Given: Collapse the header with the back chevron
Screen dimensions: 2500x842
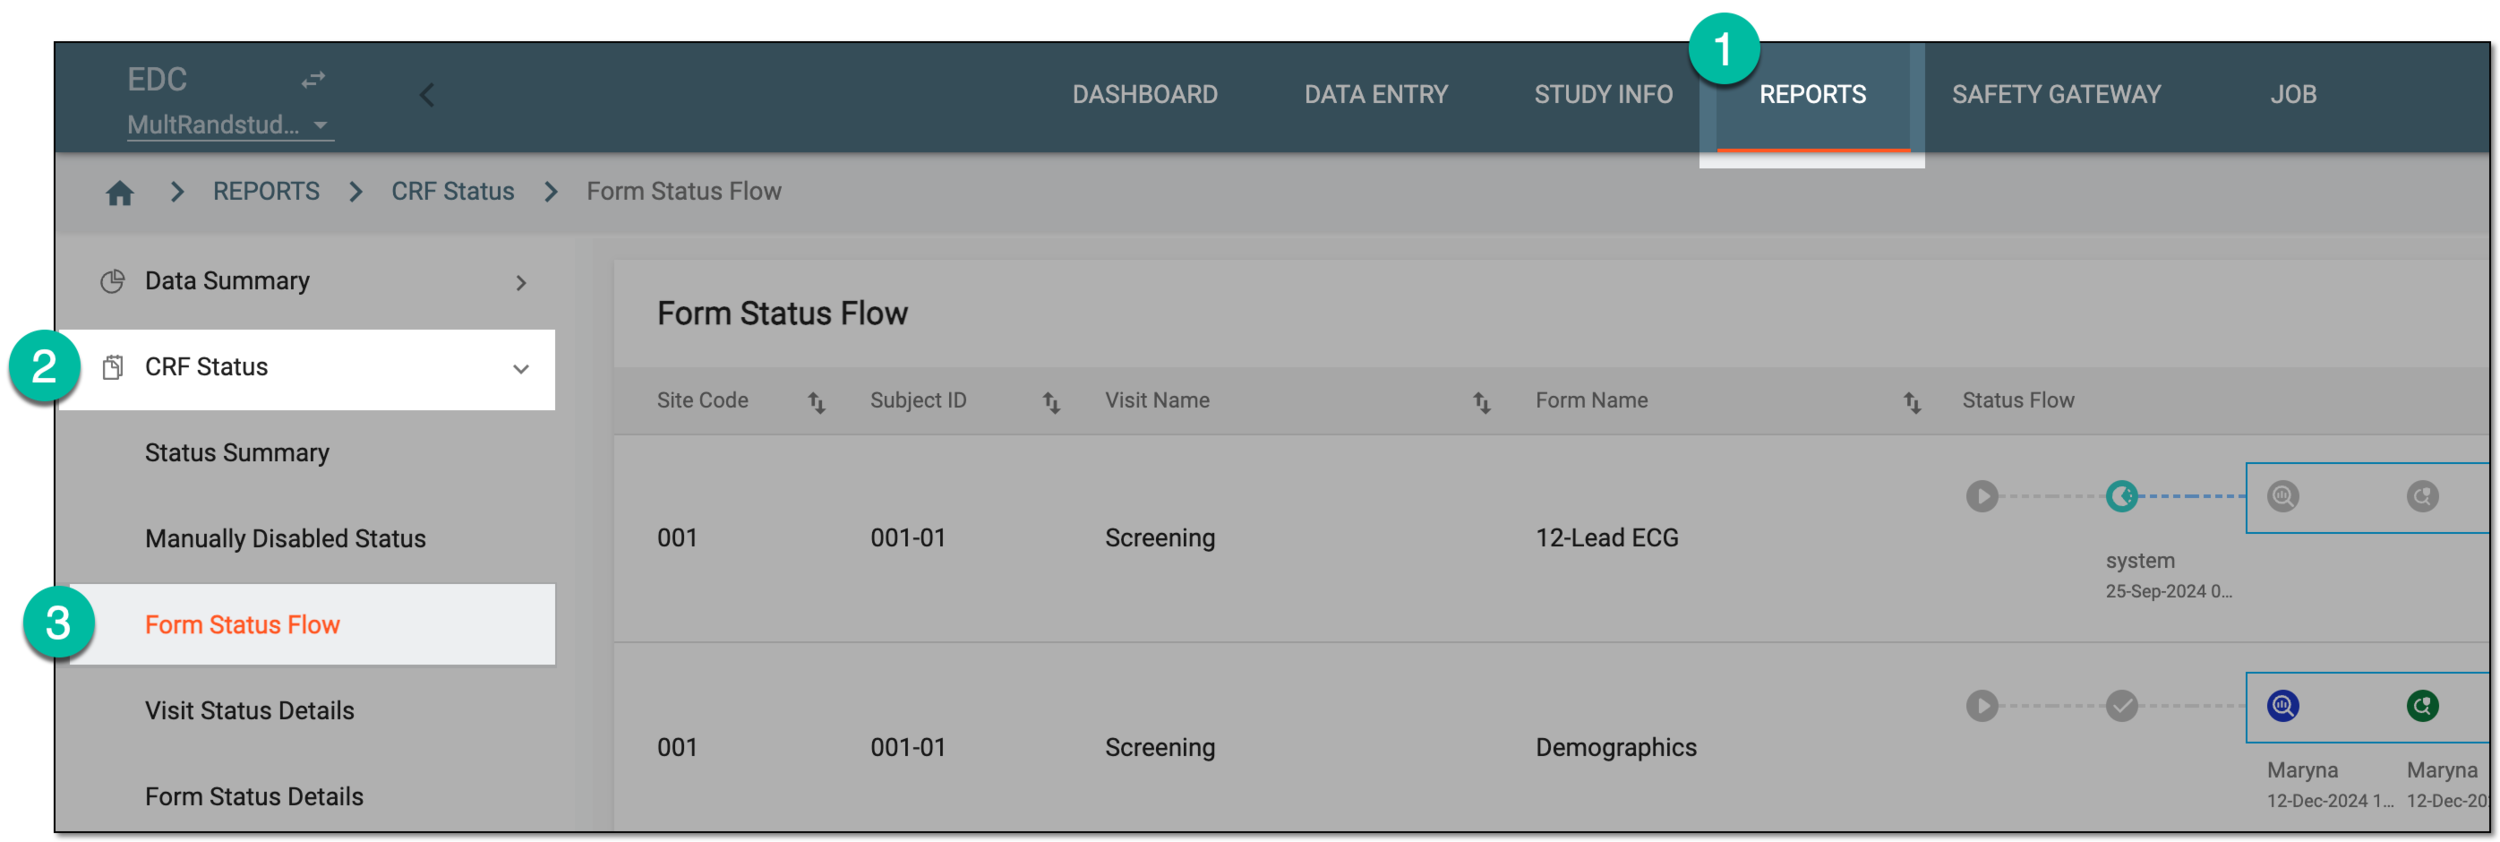Looking at the screenshot, I should [427, 95].
